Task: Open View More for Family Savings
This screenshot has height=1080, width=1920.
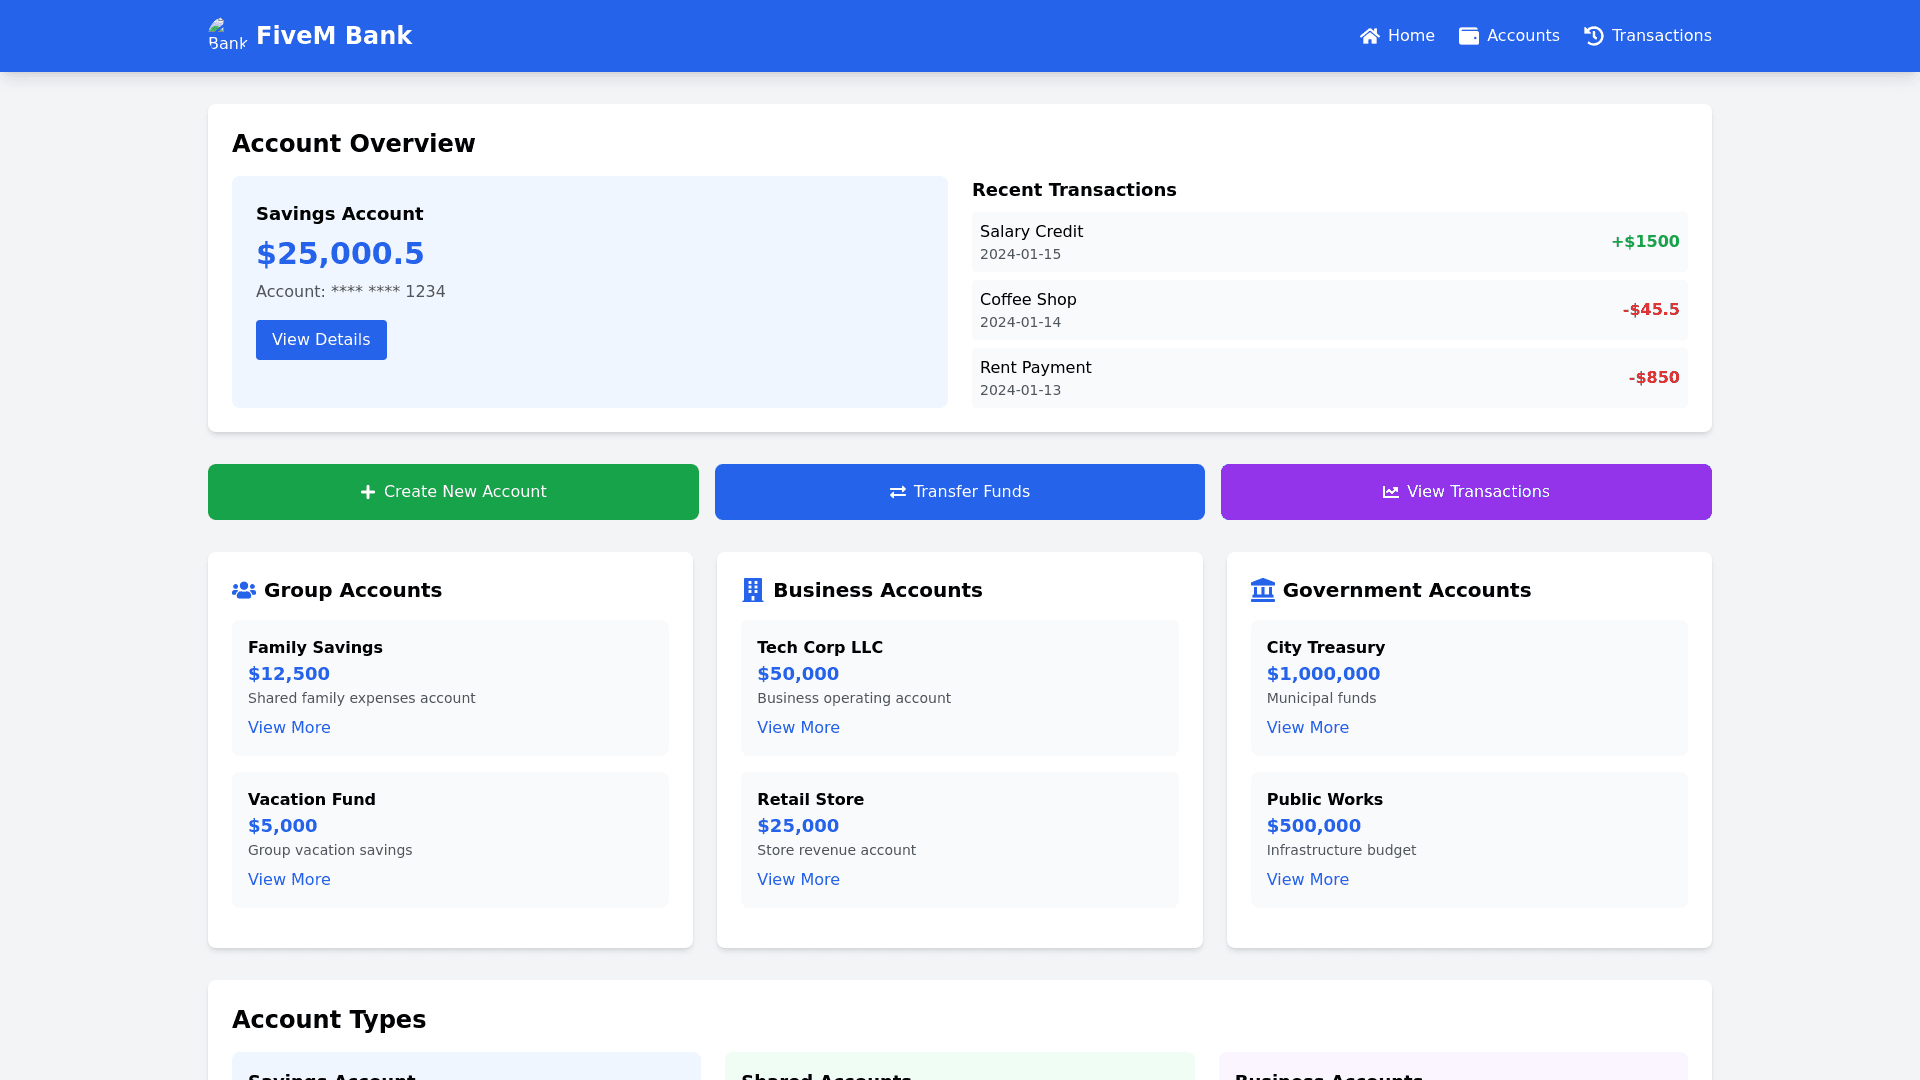Action: [289, 728]
